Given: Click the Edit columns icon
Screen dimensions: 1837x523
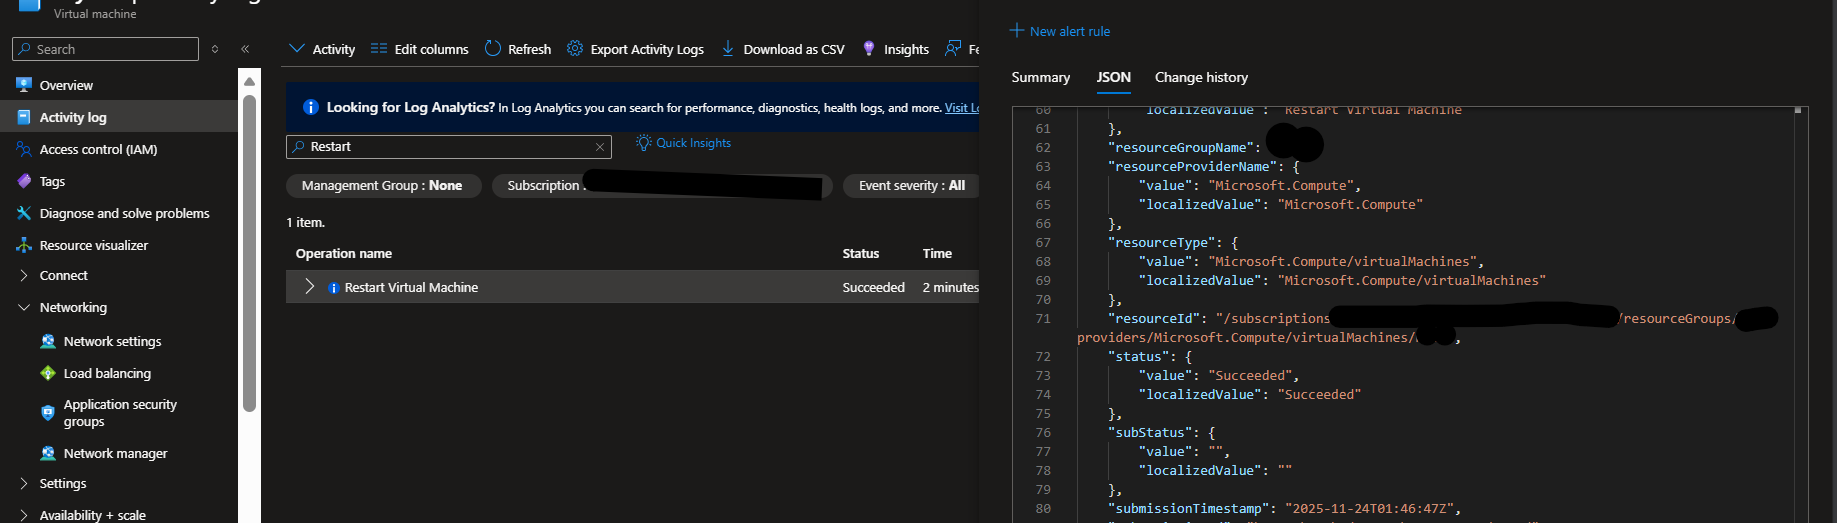Looking at the screenshot, I should point(379,49).
